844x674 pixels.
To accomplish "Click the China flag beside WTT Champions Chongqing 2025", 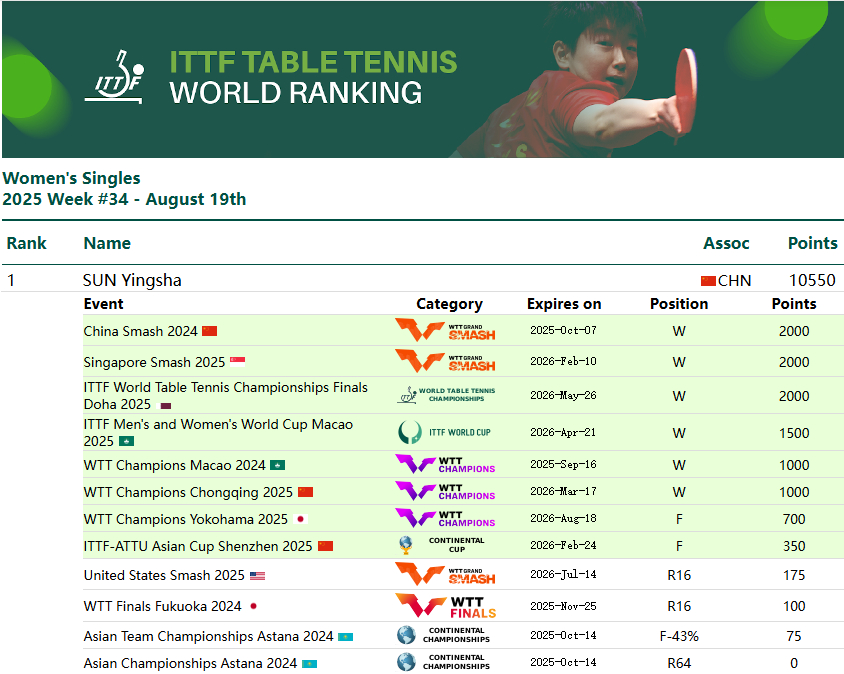I will coord(306,492).
